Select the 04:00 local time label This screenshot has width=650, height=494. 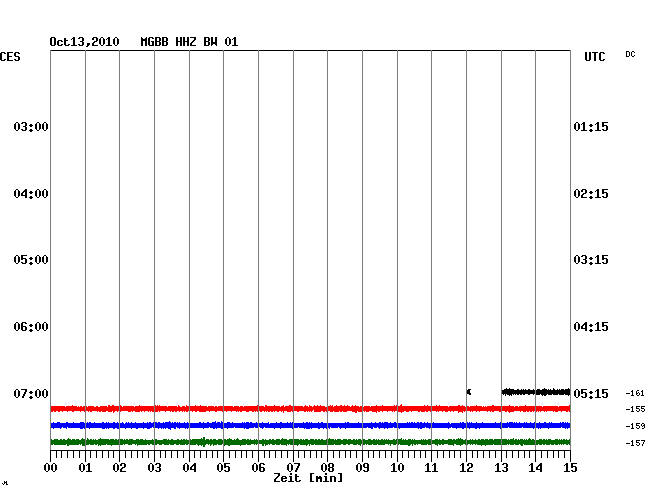click(31, 194)
